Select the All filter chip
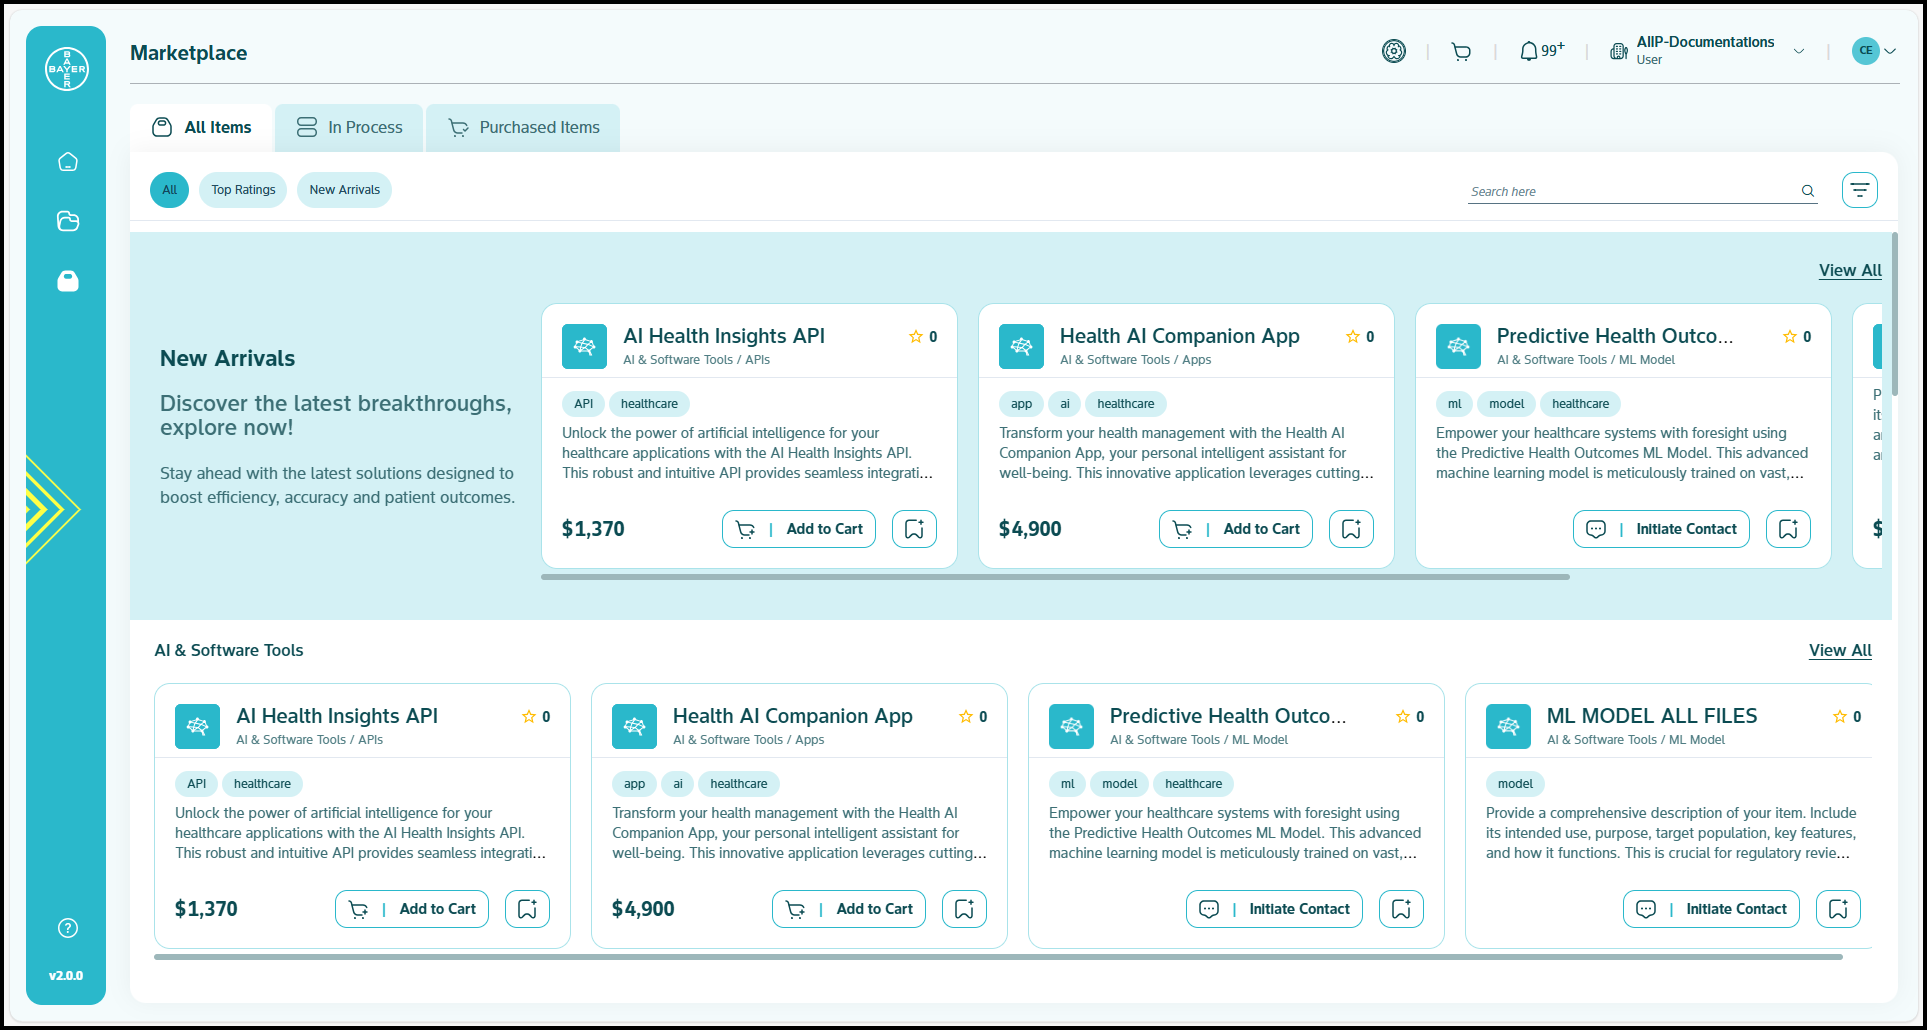The image size is (1927, 1030). 169,190
